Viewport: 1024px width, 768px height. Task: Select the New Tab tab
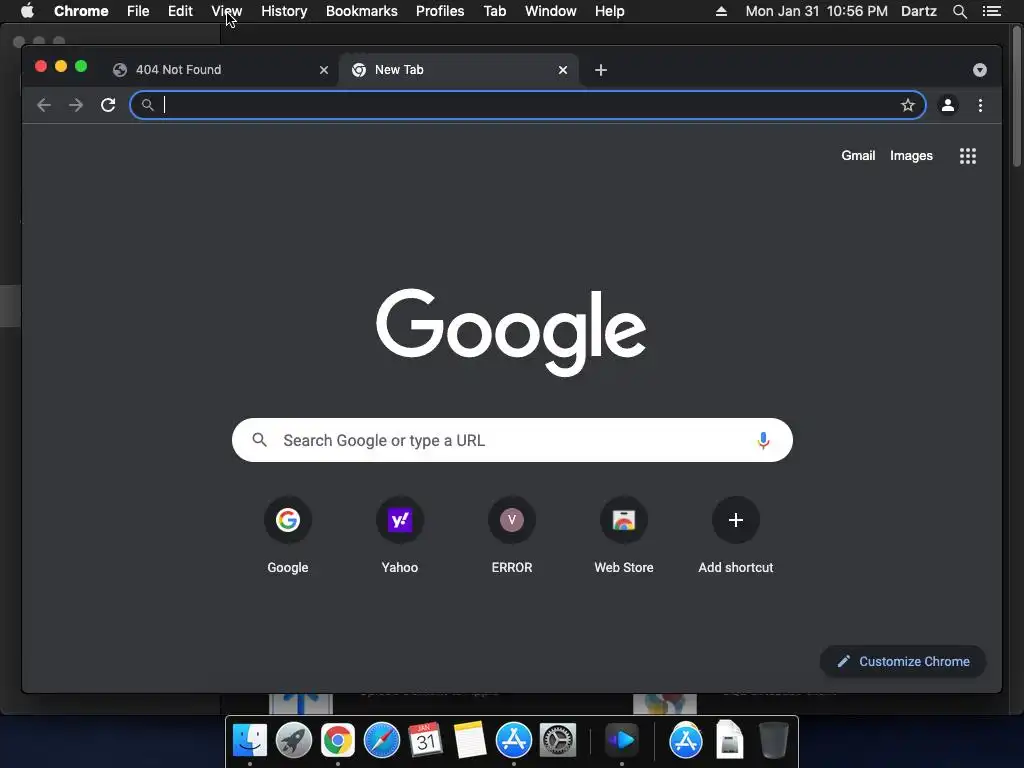point(458,70)
